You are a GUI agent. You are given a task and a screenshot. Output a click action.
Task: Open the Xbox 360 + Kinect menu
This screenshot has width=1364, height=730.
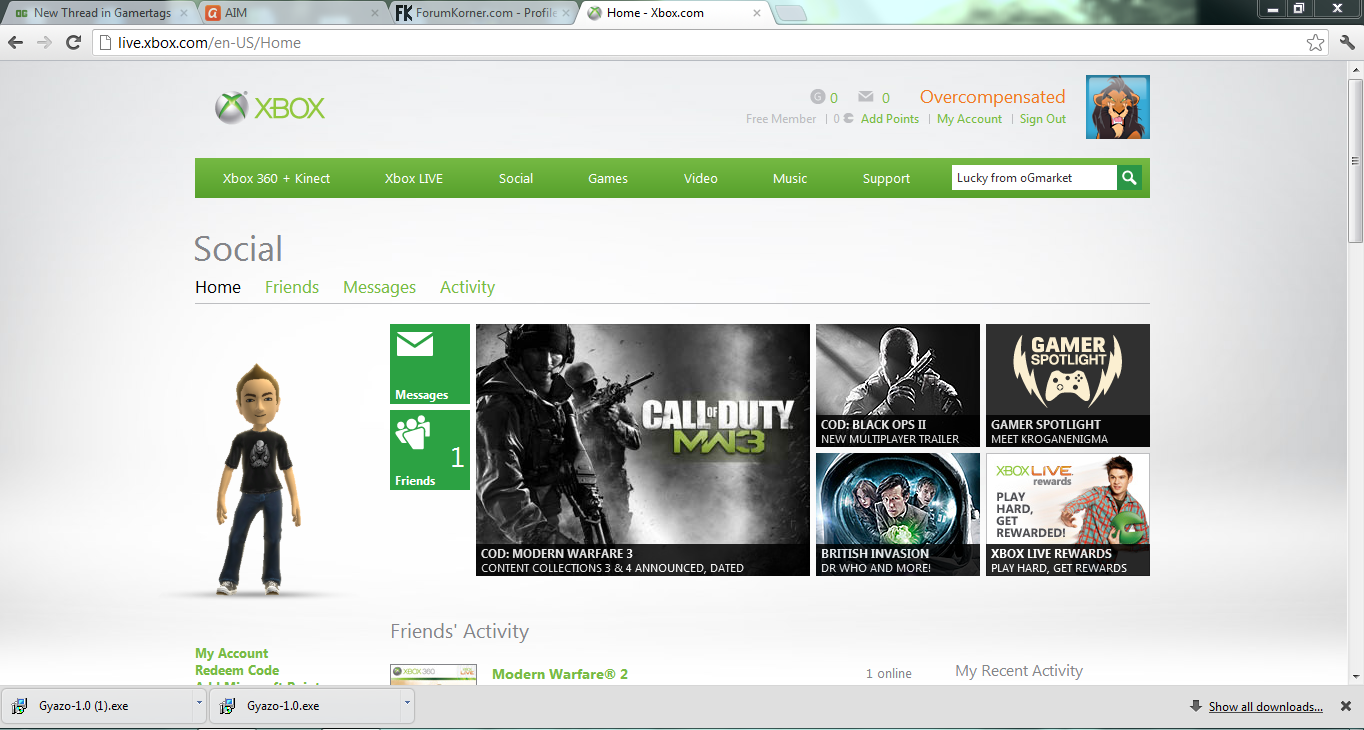(x=276, y=178)
